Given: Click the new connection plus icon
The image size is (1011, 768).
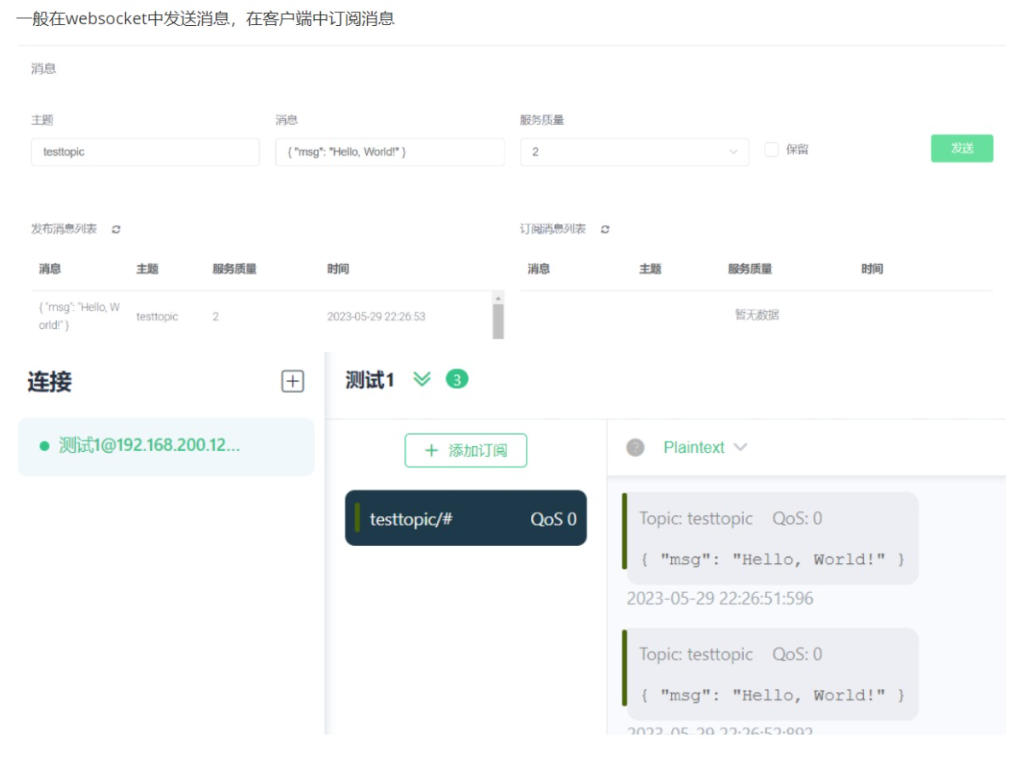Looking at the screenshot, I should pyautogui.click(x=292, y=381).
